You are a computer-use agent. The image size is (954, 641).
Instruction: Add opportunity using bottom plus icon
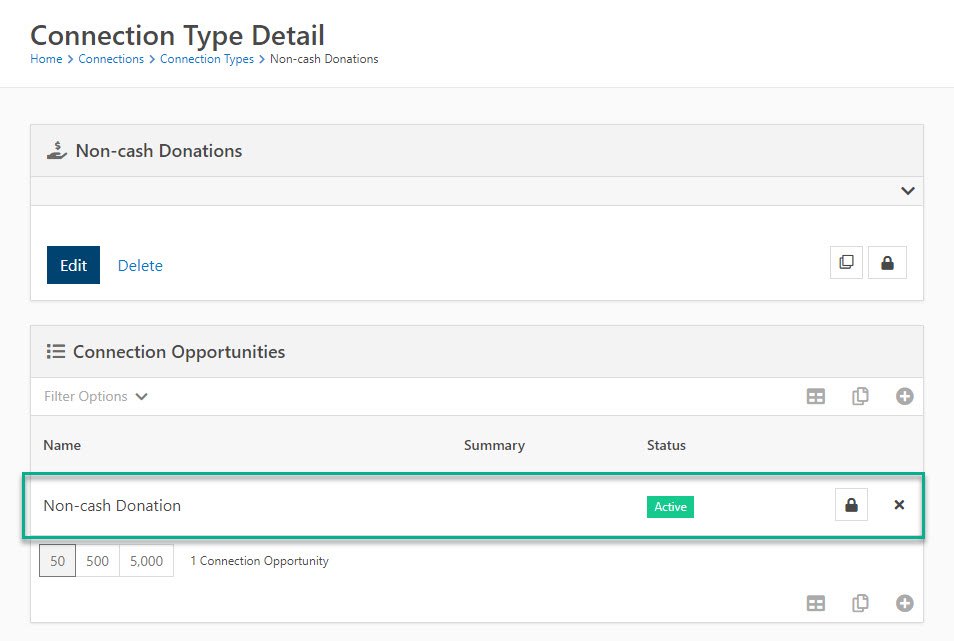pos(905,603)
